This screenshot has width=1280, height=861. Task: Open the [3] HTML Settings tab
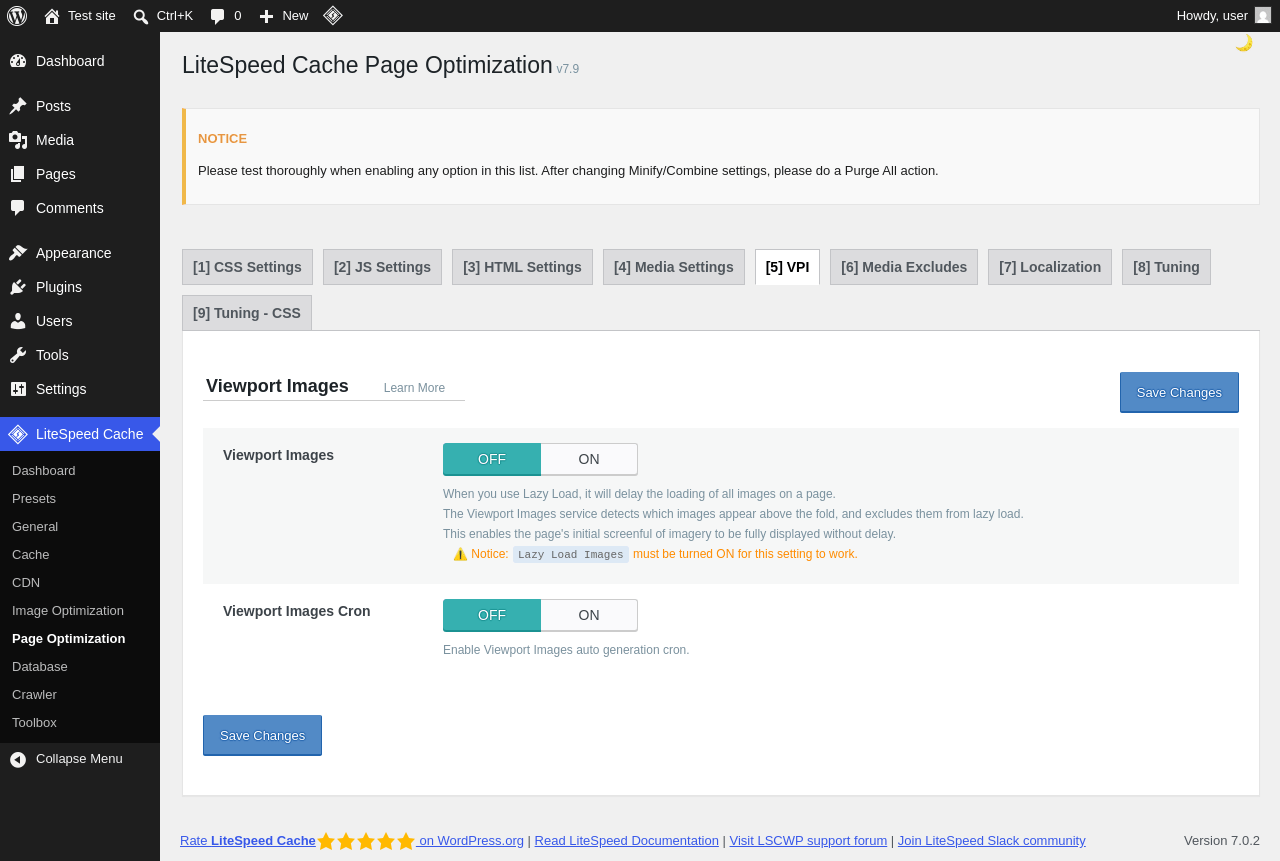522,267
